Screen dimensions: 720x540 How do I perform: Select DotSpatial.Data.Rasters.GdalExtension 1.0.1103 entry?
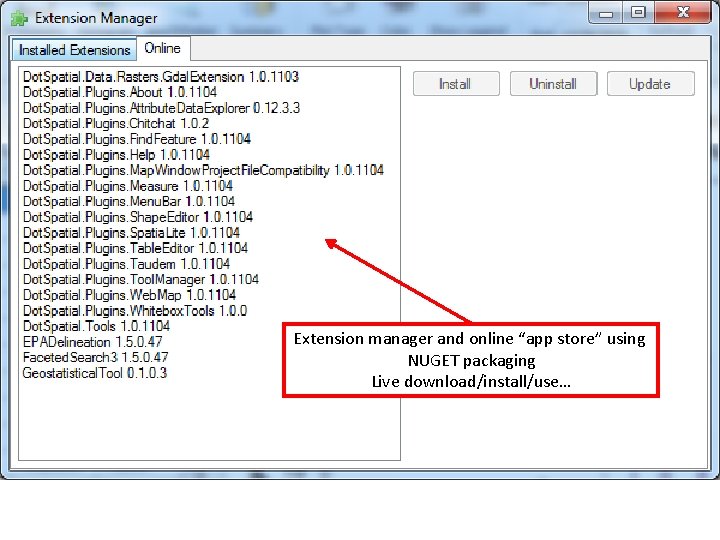161,77
